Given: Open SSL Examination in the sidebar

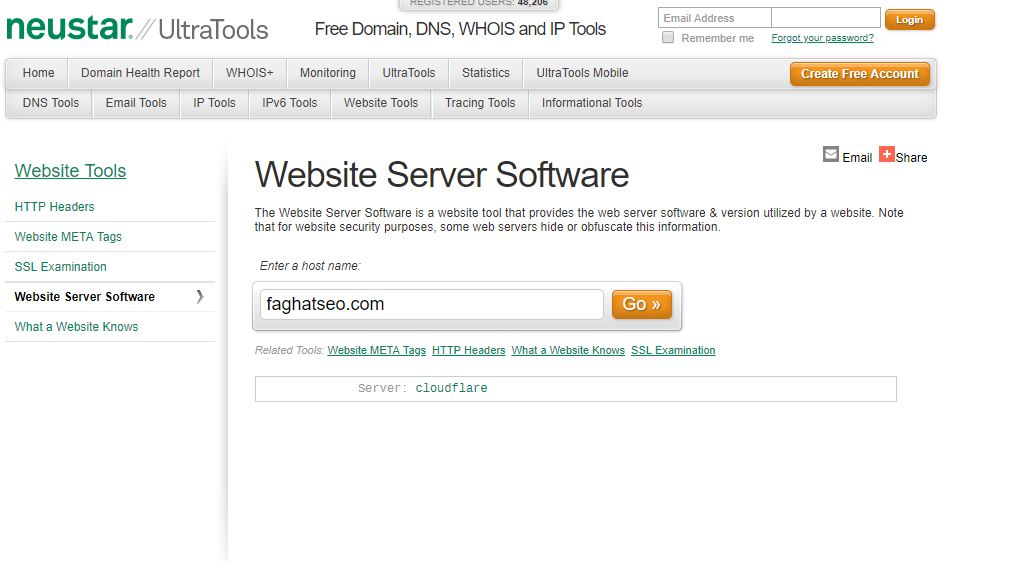Looking at the screenshot, I should pos(61,267).
